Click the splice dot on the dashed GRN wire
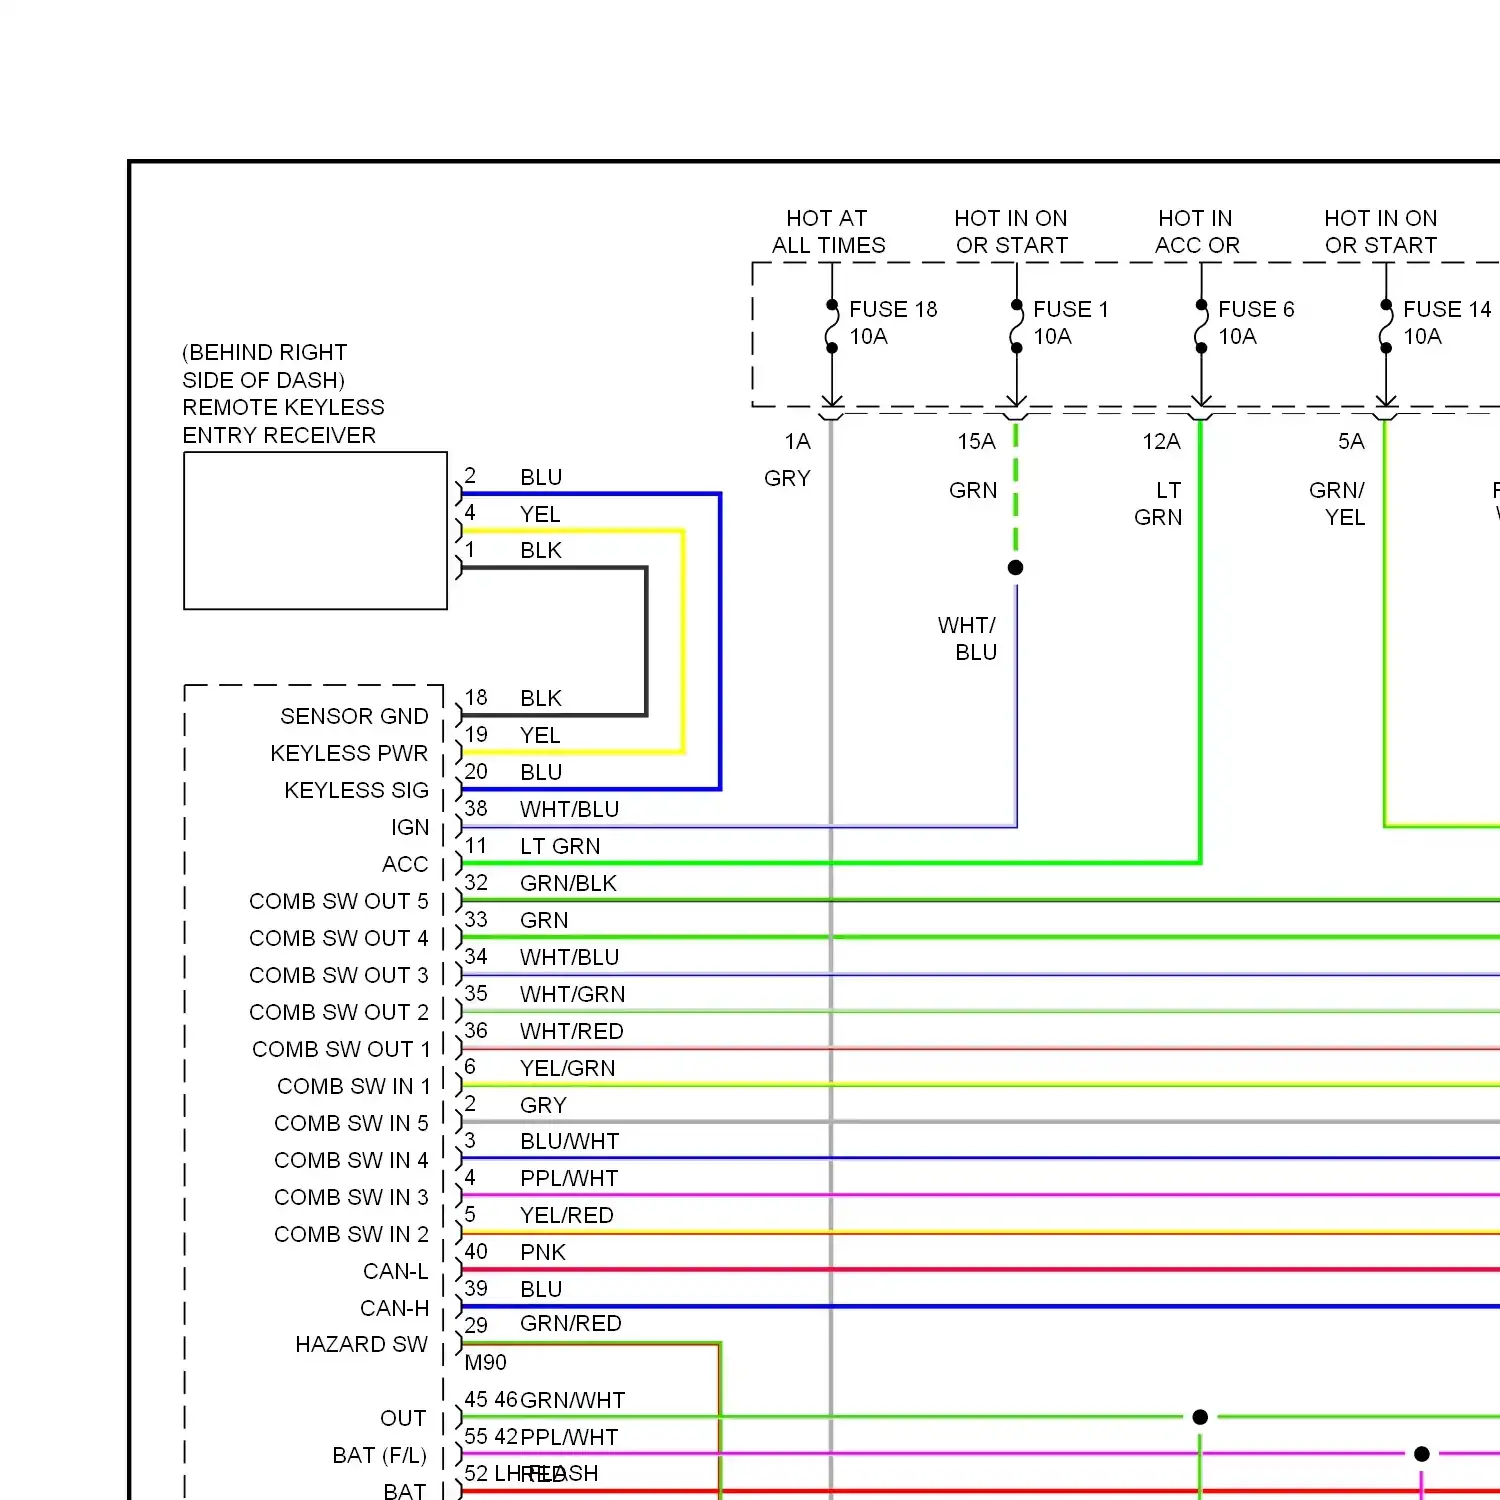This screenshot has width=1500, height=1500. pyautogui.click(x=1016, y=568)
